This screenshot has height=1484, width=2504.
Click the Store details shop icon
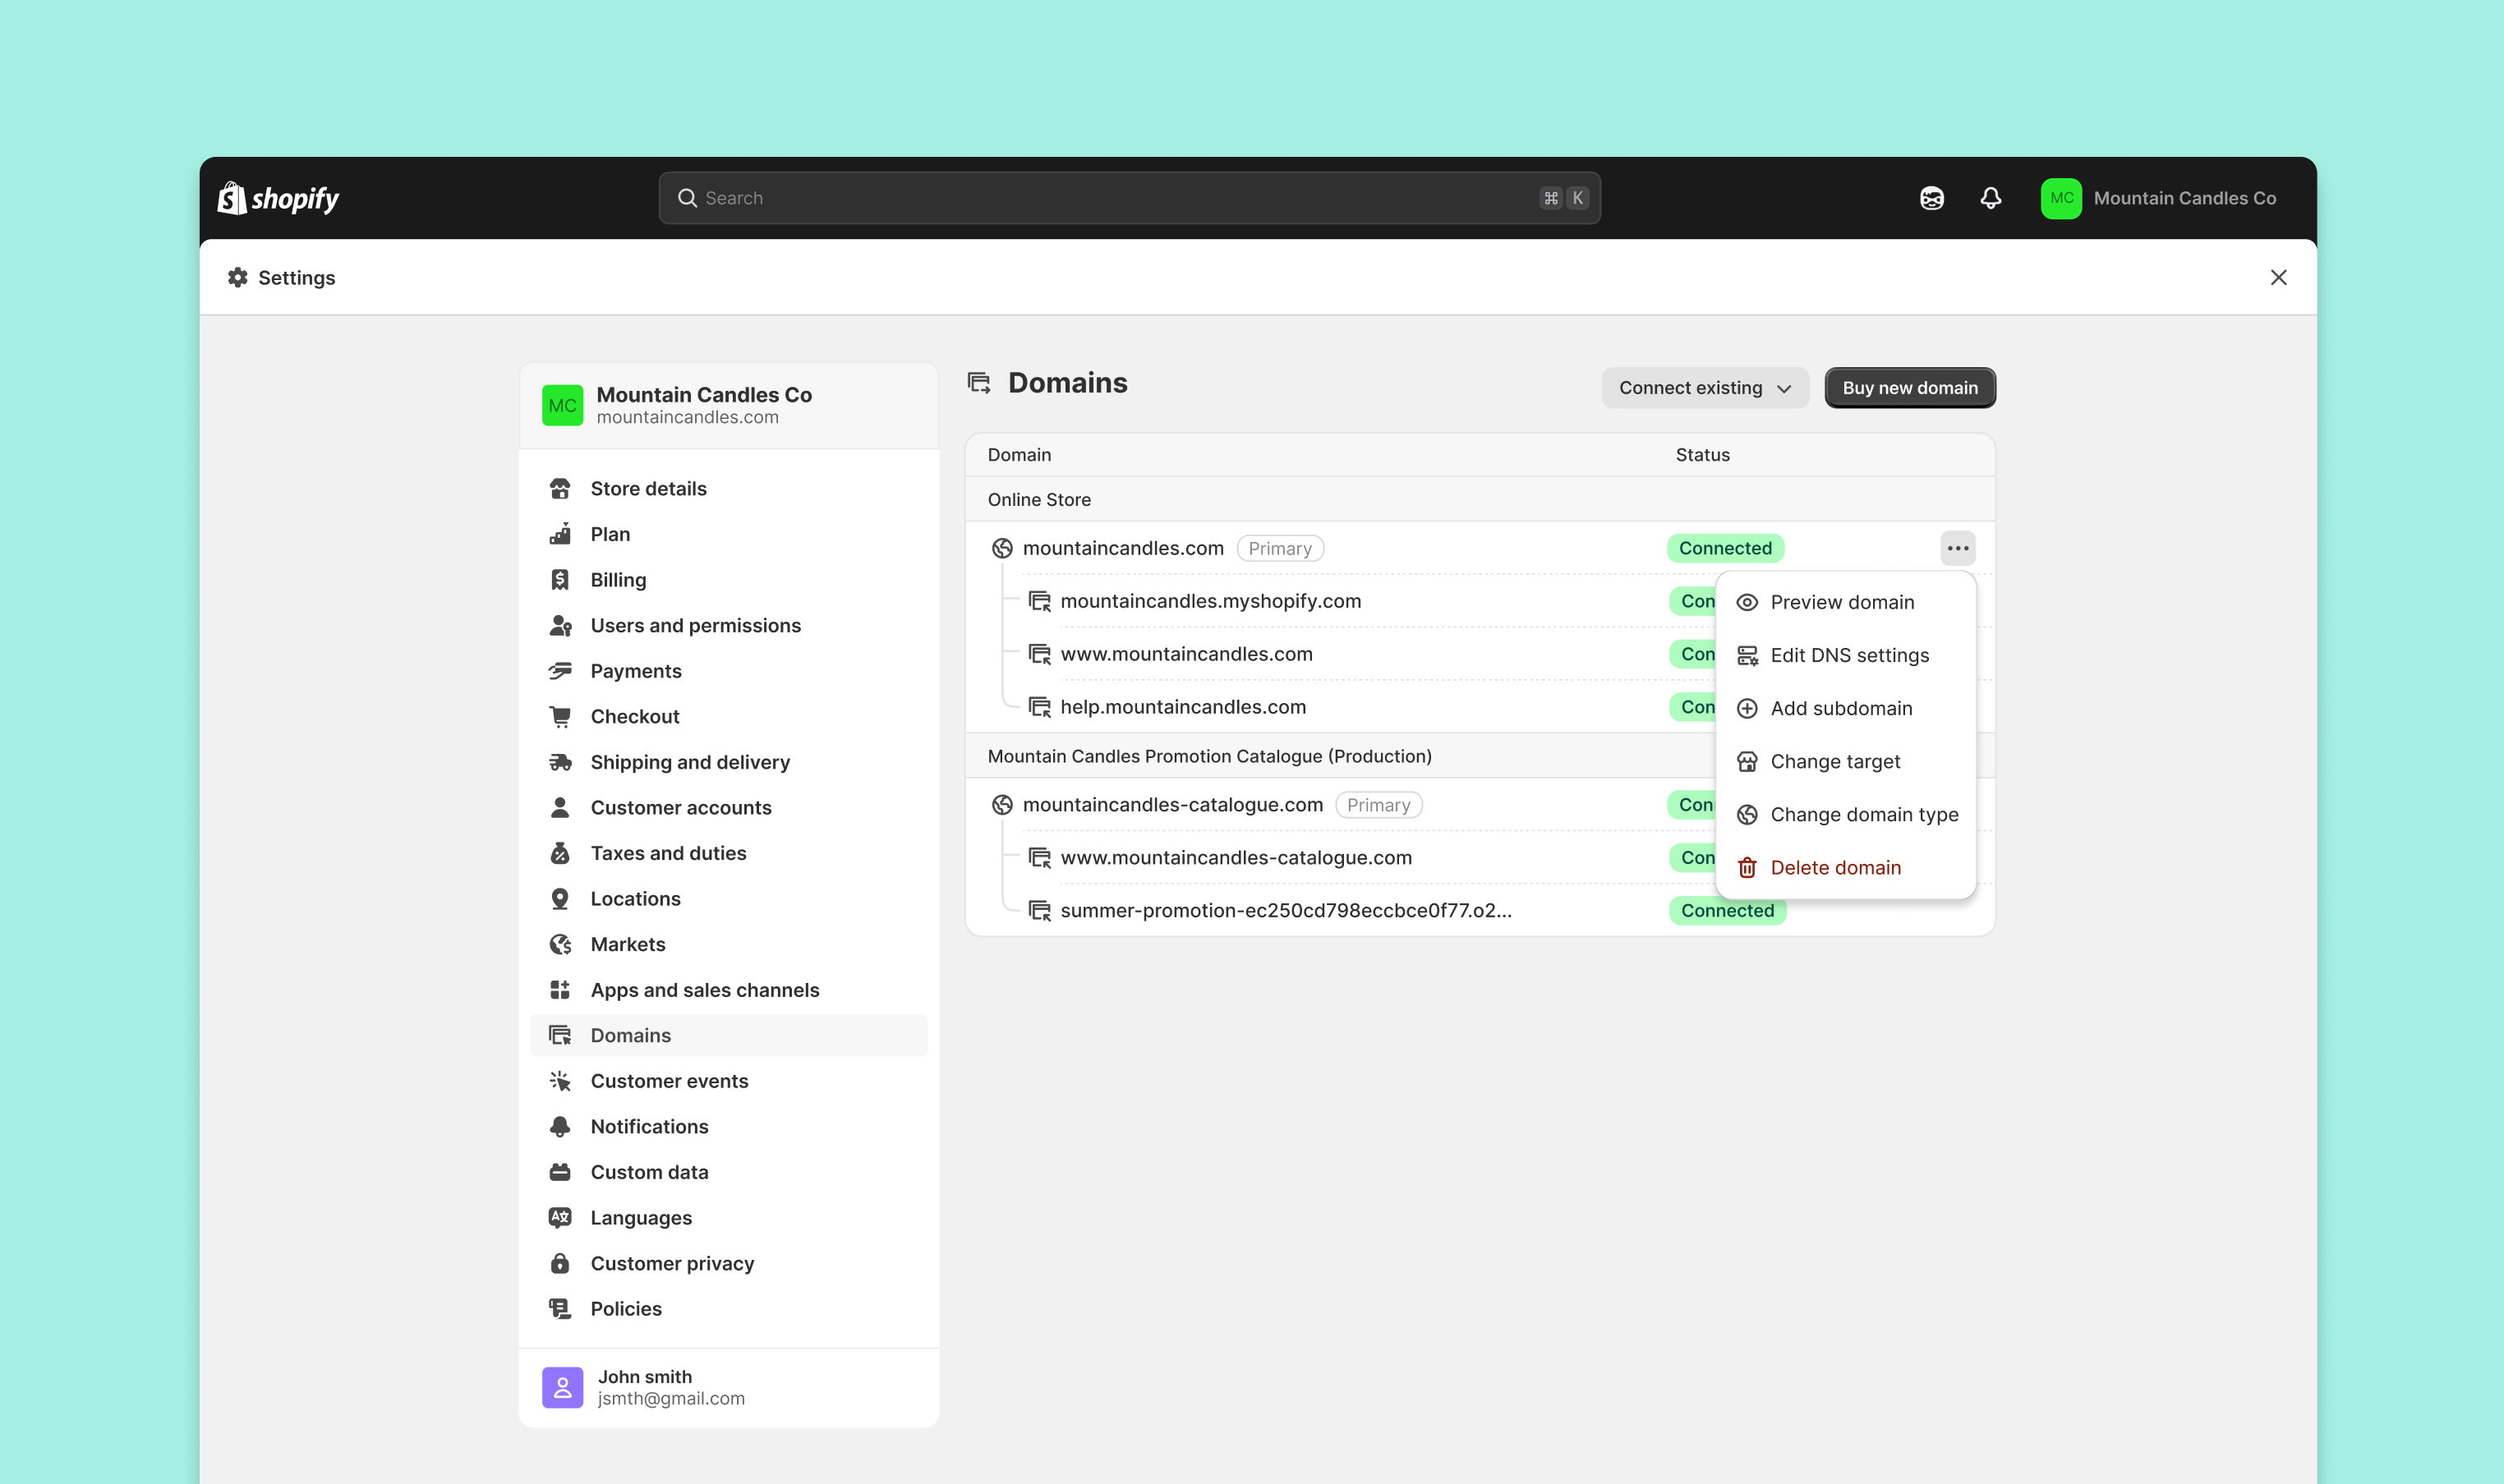[x=560, y=488]
